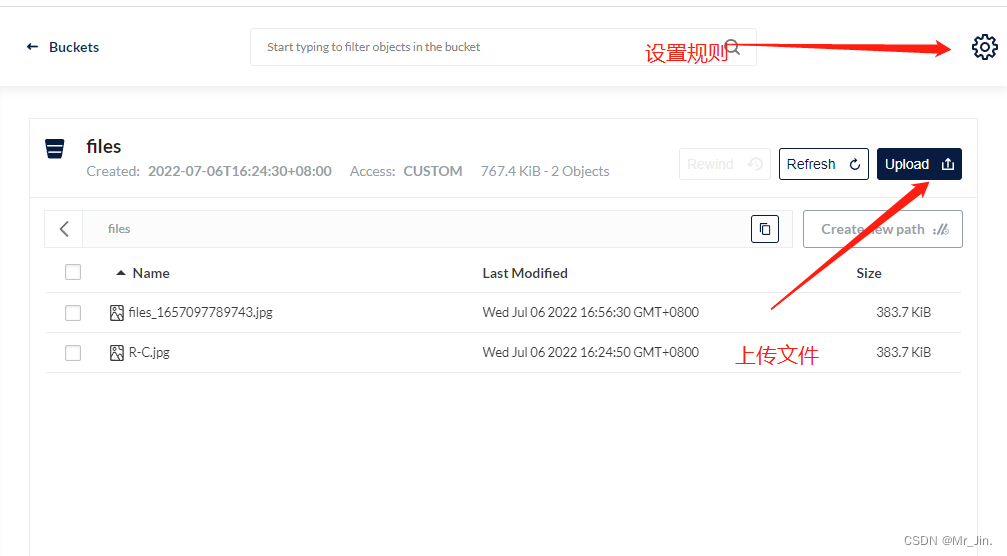Sort by Last Modified column
This screenshot has height=556, width=1007.
[x=525, y=273]
